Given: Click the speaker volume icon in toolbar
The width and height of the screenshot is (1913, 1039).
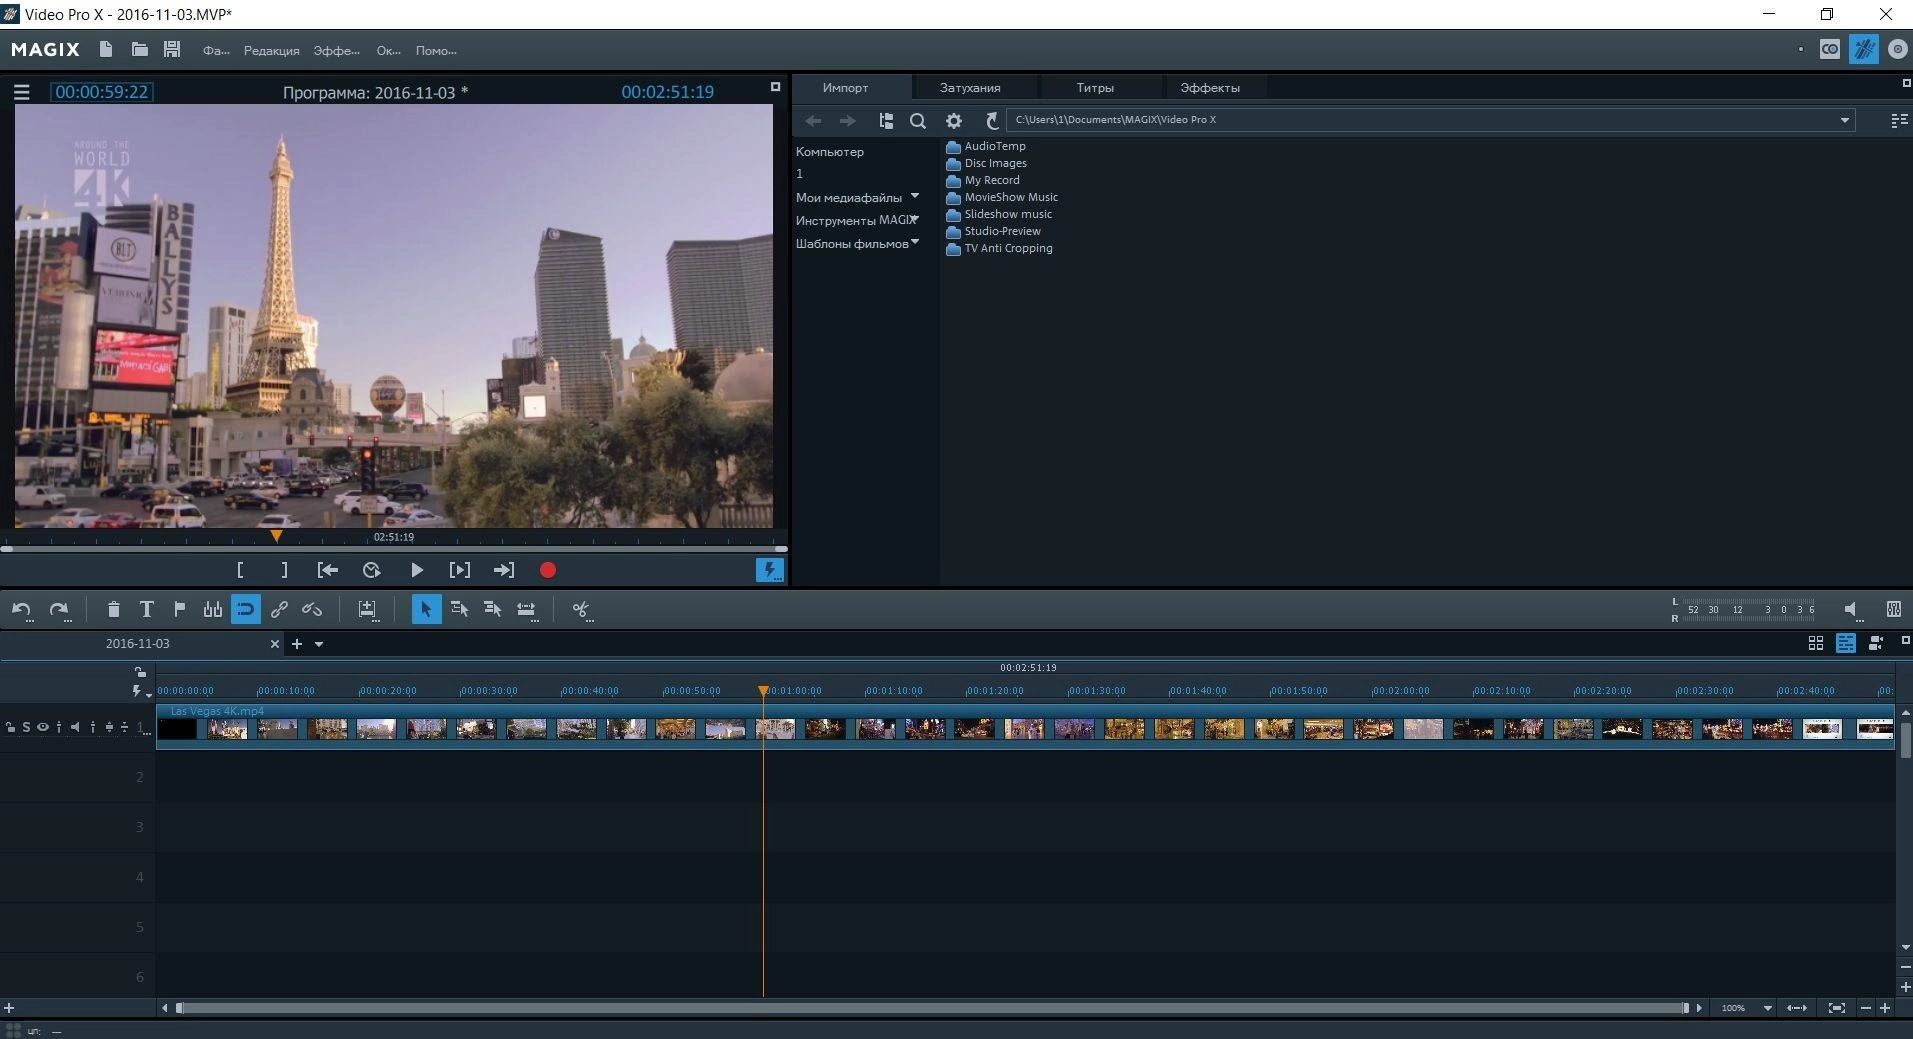Looking at the screenshot, I should (x=1851, y=609).
